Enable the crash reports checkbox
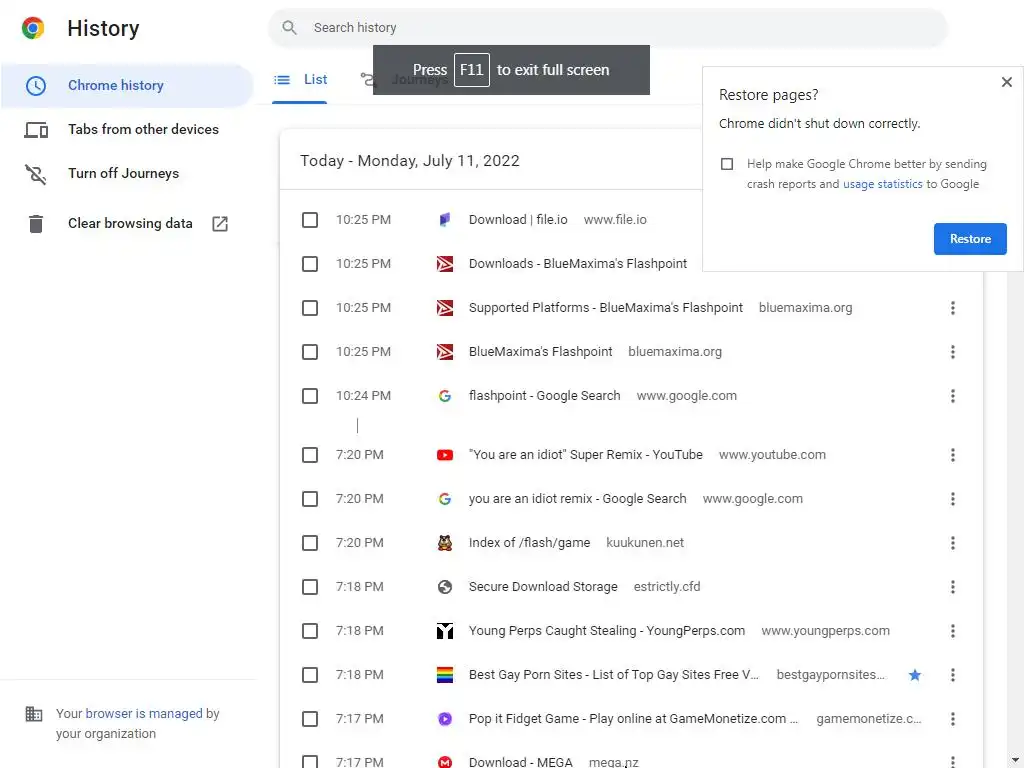Viewport: 1024px width, 768px height. [x=727, y=164]
